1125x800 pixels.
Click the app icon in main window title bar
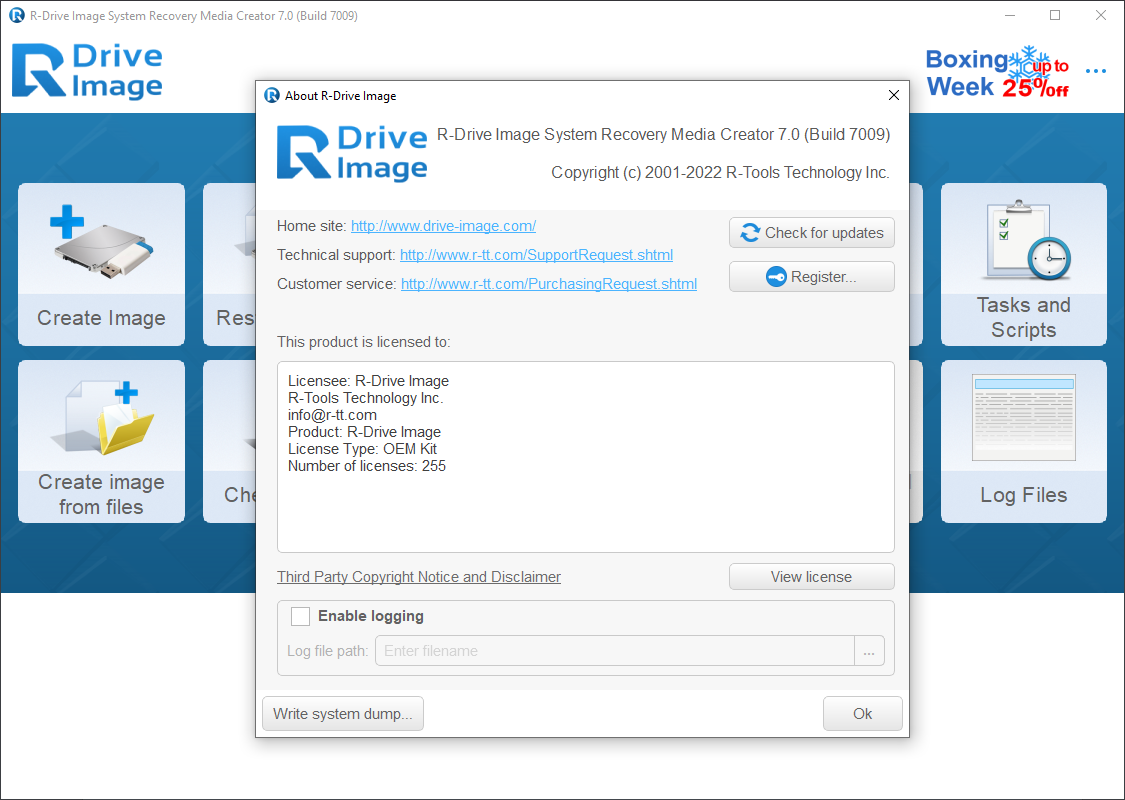tap(17, 15)
